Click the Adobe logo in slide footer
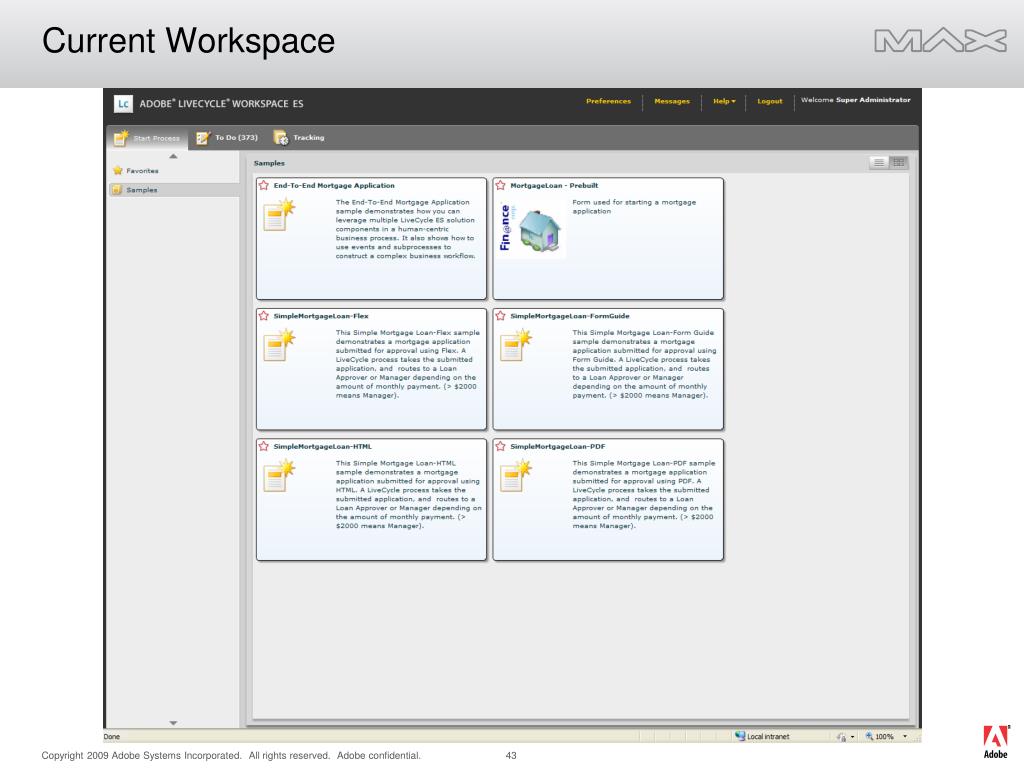The width and height of the screenshot is (1024, 768). point(996,741)
